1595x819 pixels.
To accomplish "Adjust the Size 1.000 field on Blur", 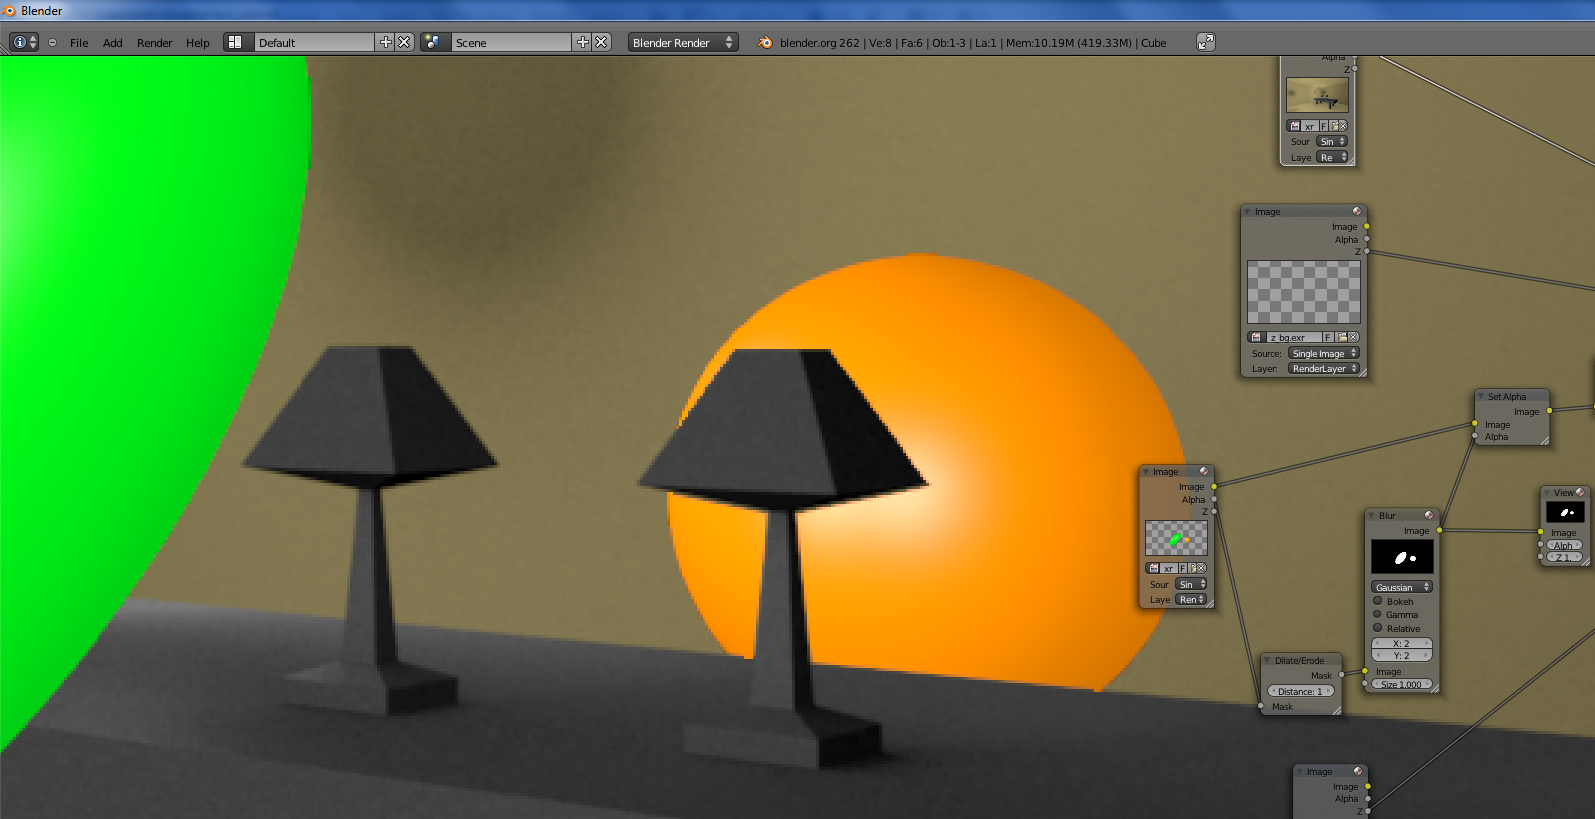I will [x=1401, y=685].
